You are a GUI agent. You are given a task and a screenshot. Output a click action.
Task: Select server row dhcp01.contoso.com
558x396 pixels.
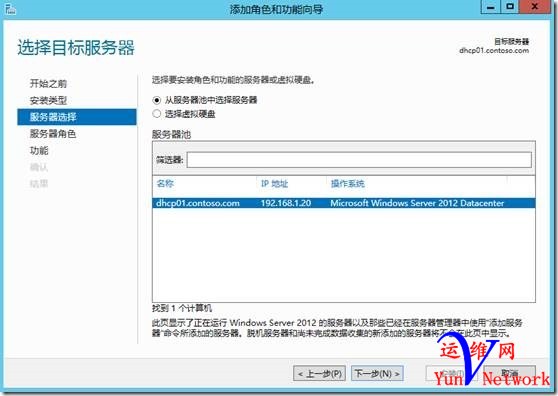pos(344,203)
